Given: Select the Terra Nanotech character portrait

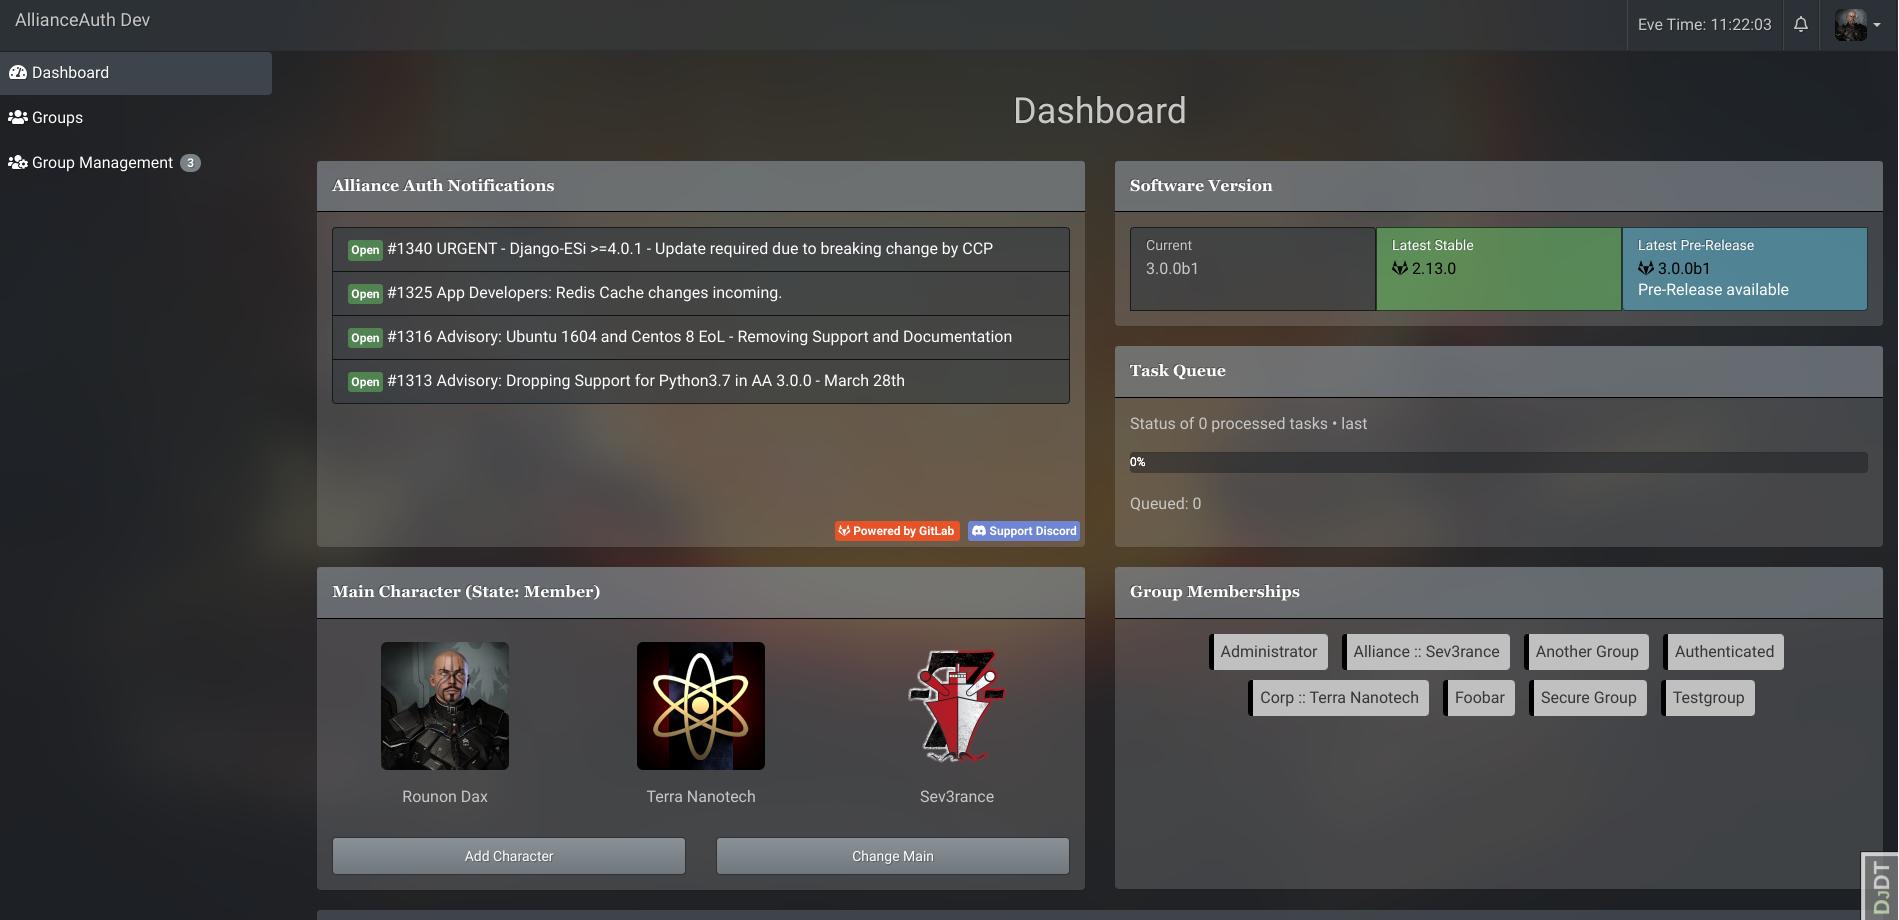Looking at the screenshot, I should tap(700, 705).
